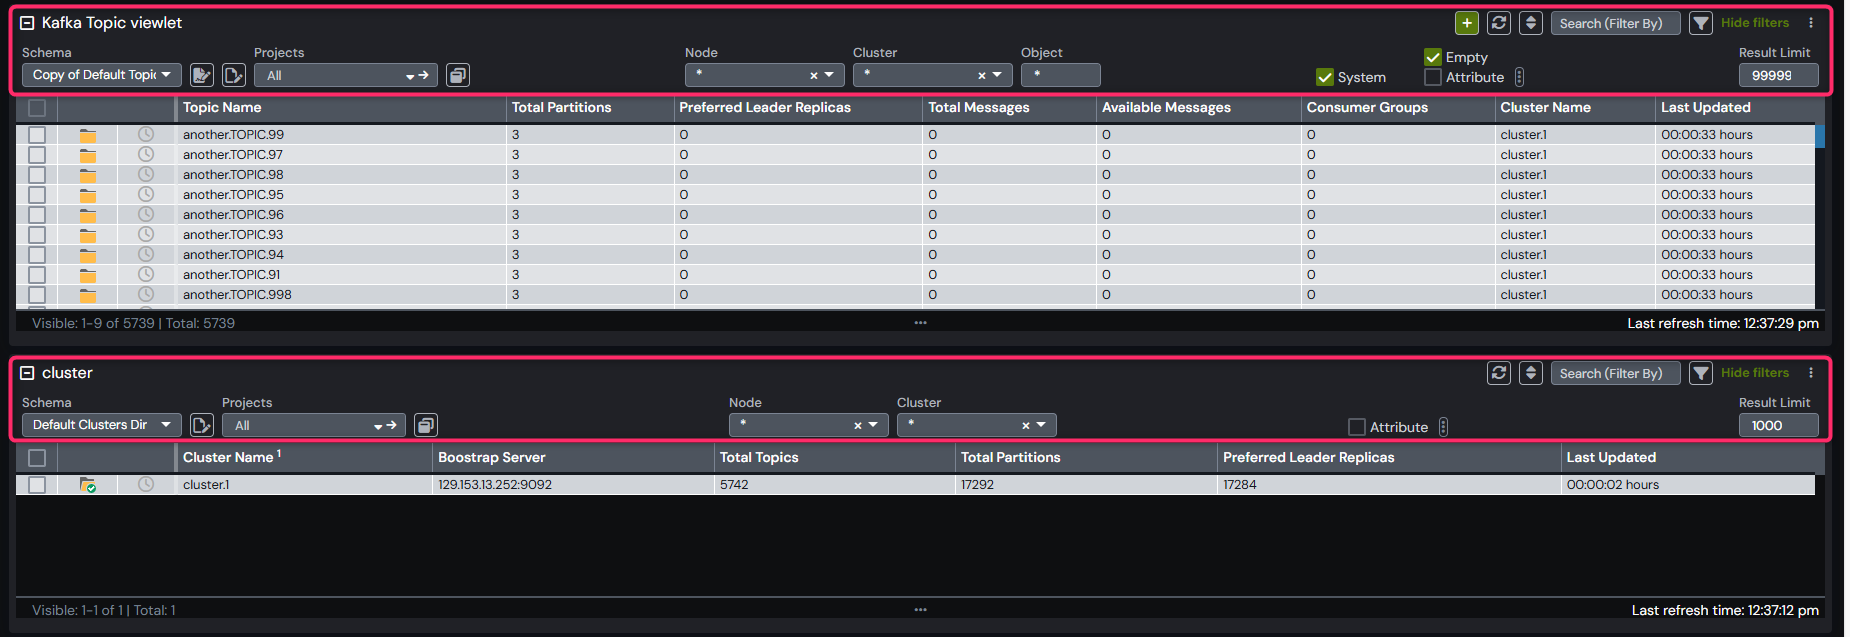The image size is (1850, 637).
Task: Clear the Node filter in cluster viewlet
Action: 858,425
